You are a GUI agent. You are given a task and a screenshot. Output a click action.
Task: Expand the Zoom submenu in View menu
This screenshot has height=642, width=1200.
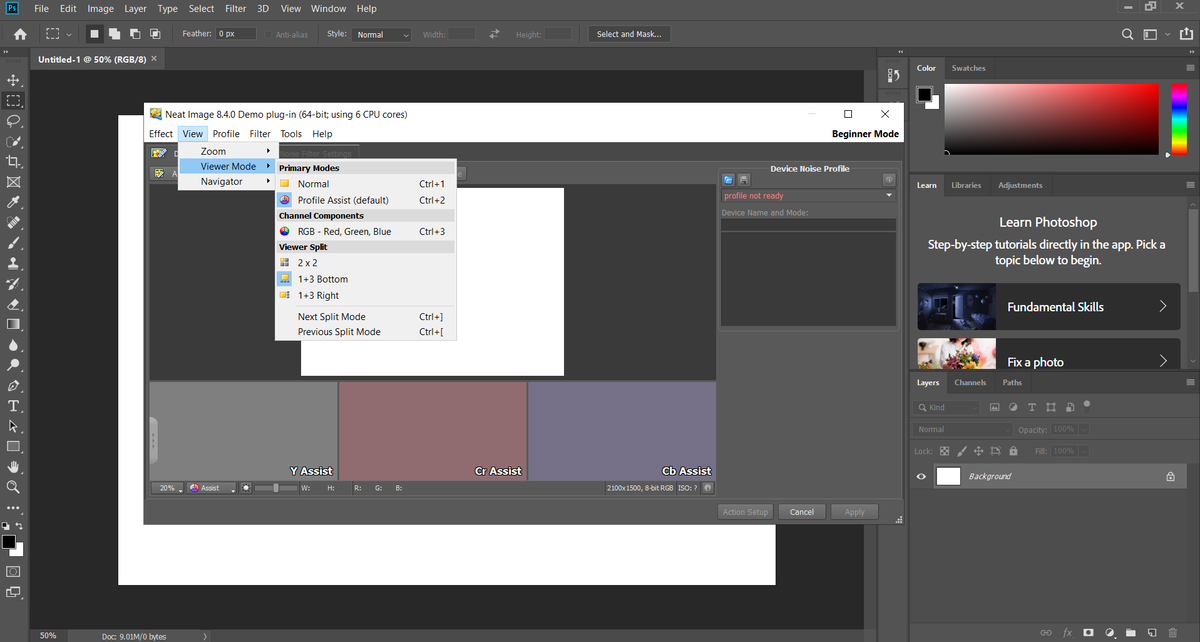pyautogui.click(x=227, y=151)
